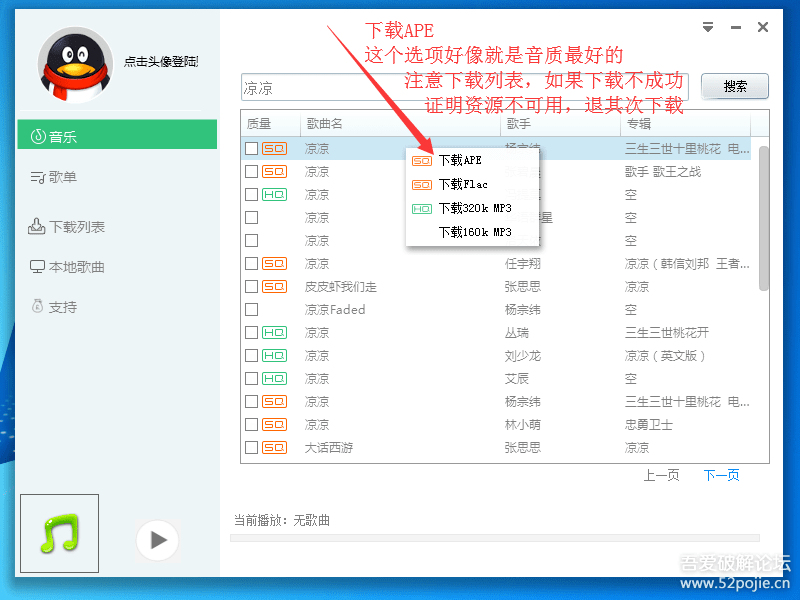Click the SQ icon next to 下载APE
This screenshot has width=800, height=600.
tap(421, 161)
